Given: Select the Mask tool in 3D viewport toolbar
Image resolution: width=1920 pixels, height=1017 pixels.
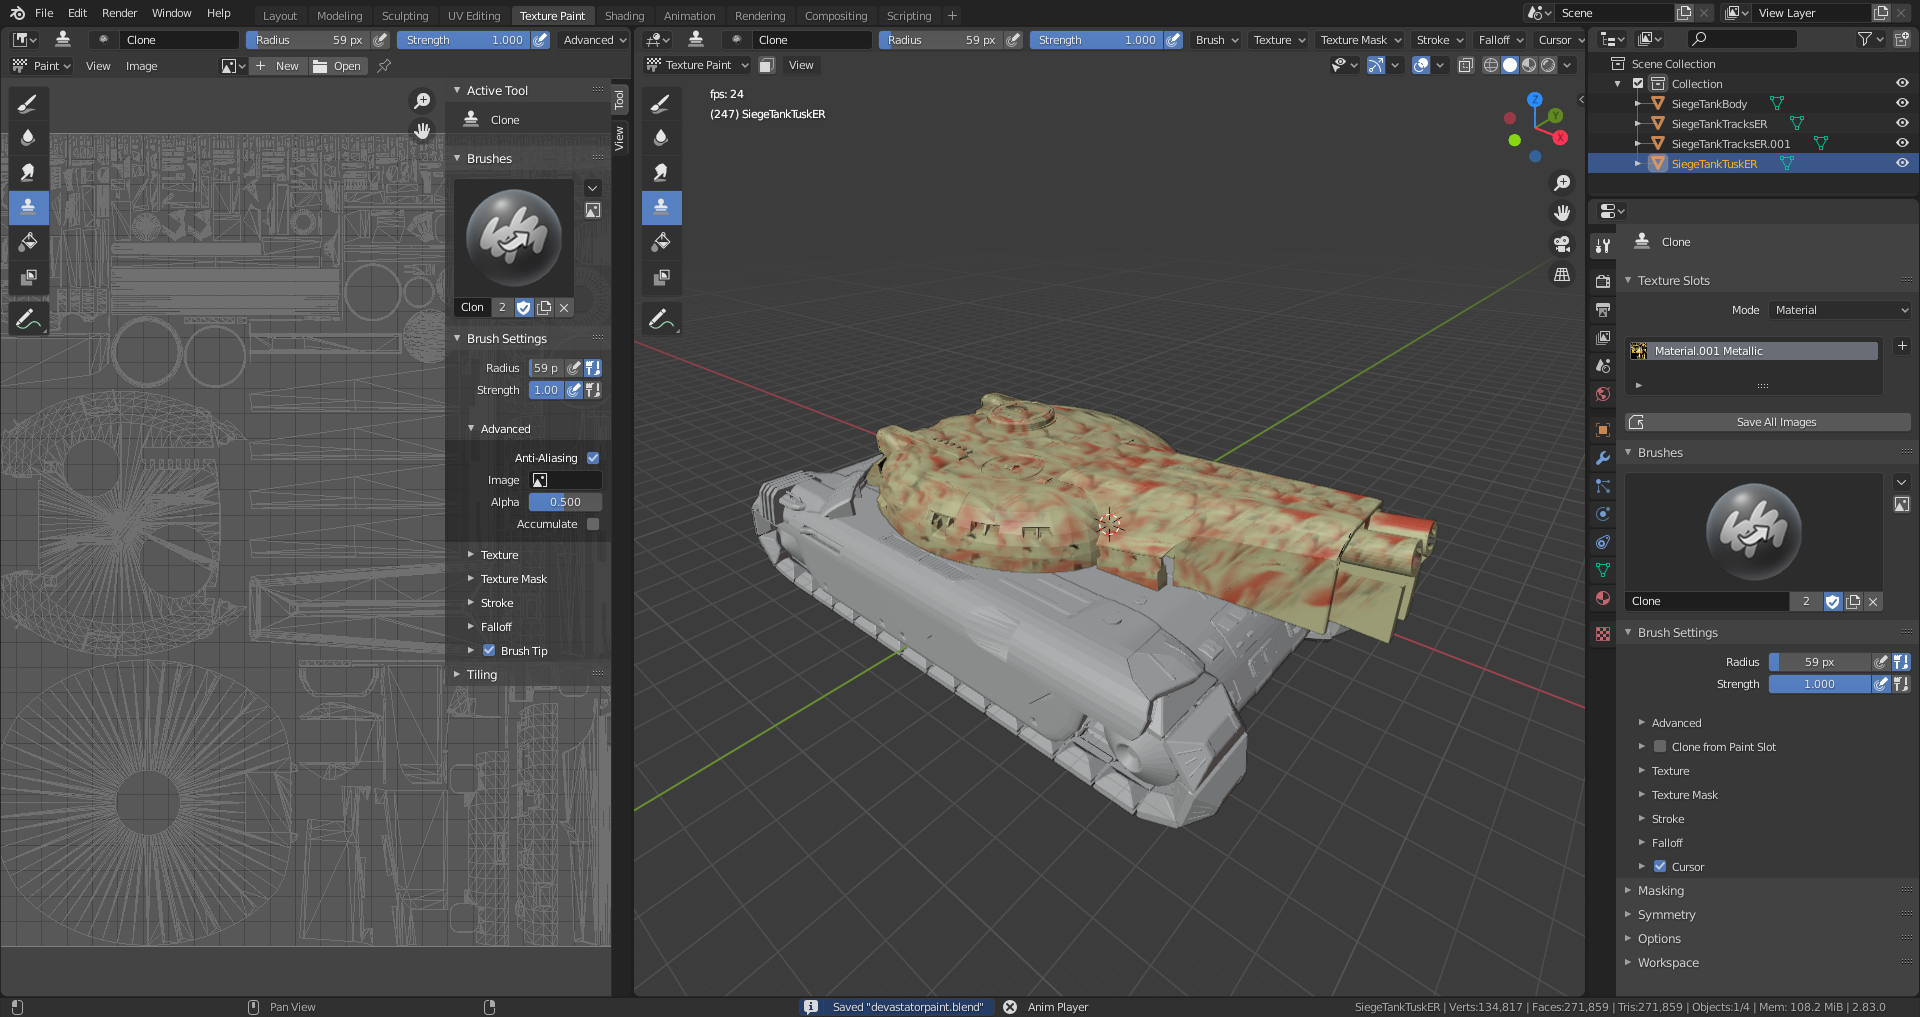Looking at the screenshot, I should pos(661,277).
